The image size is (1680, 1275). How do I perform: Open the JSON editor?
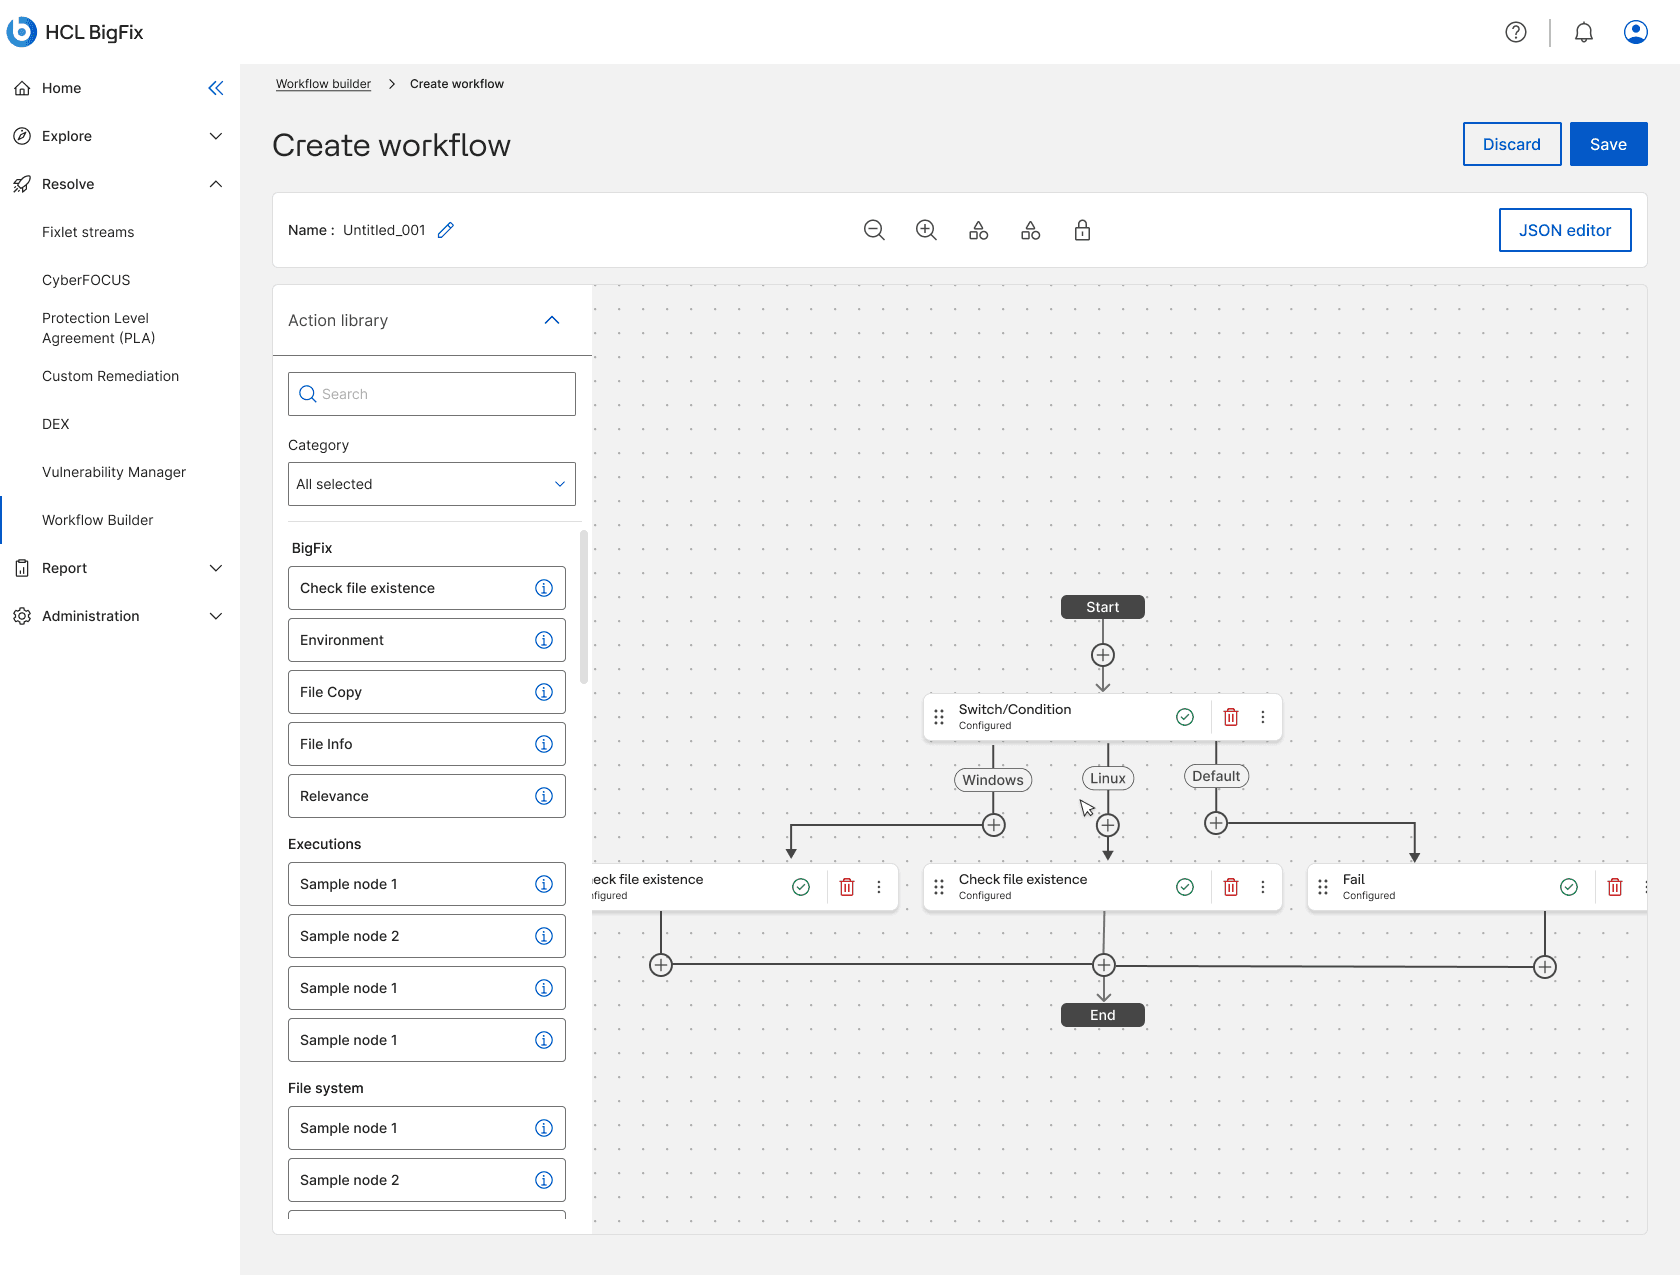(1565, 230)
